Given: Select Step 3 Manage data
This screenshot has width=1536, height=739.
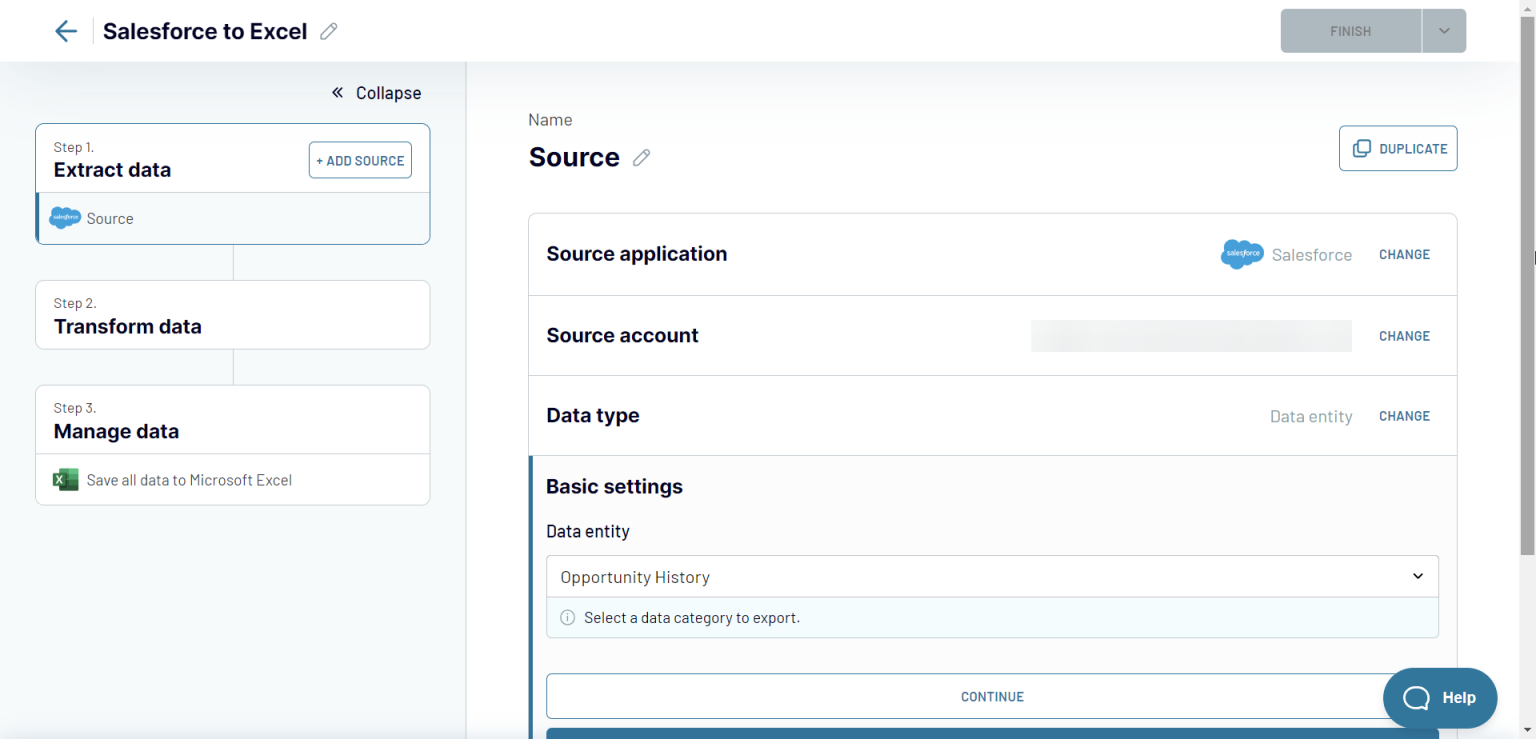Looking at the screenshot, I should (232, 419).
